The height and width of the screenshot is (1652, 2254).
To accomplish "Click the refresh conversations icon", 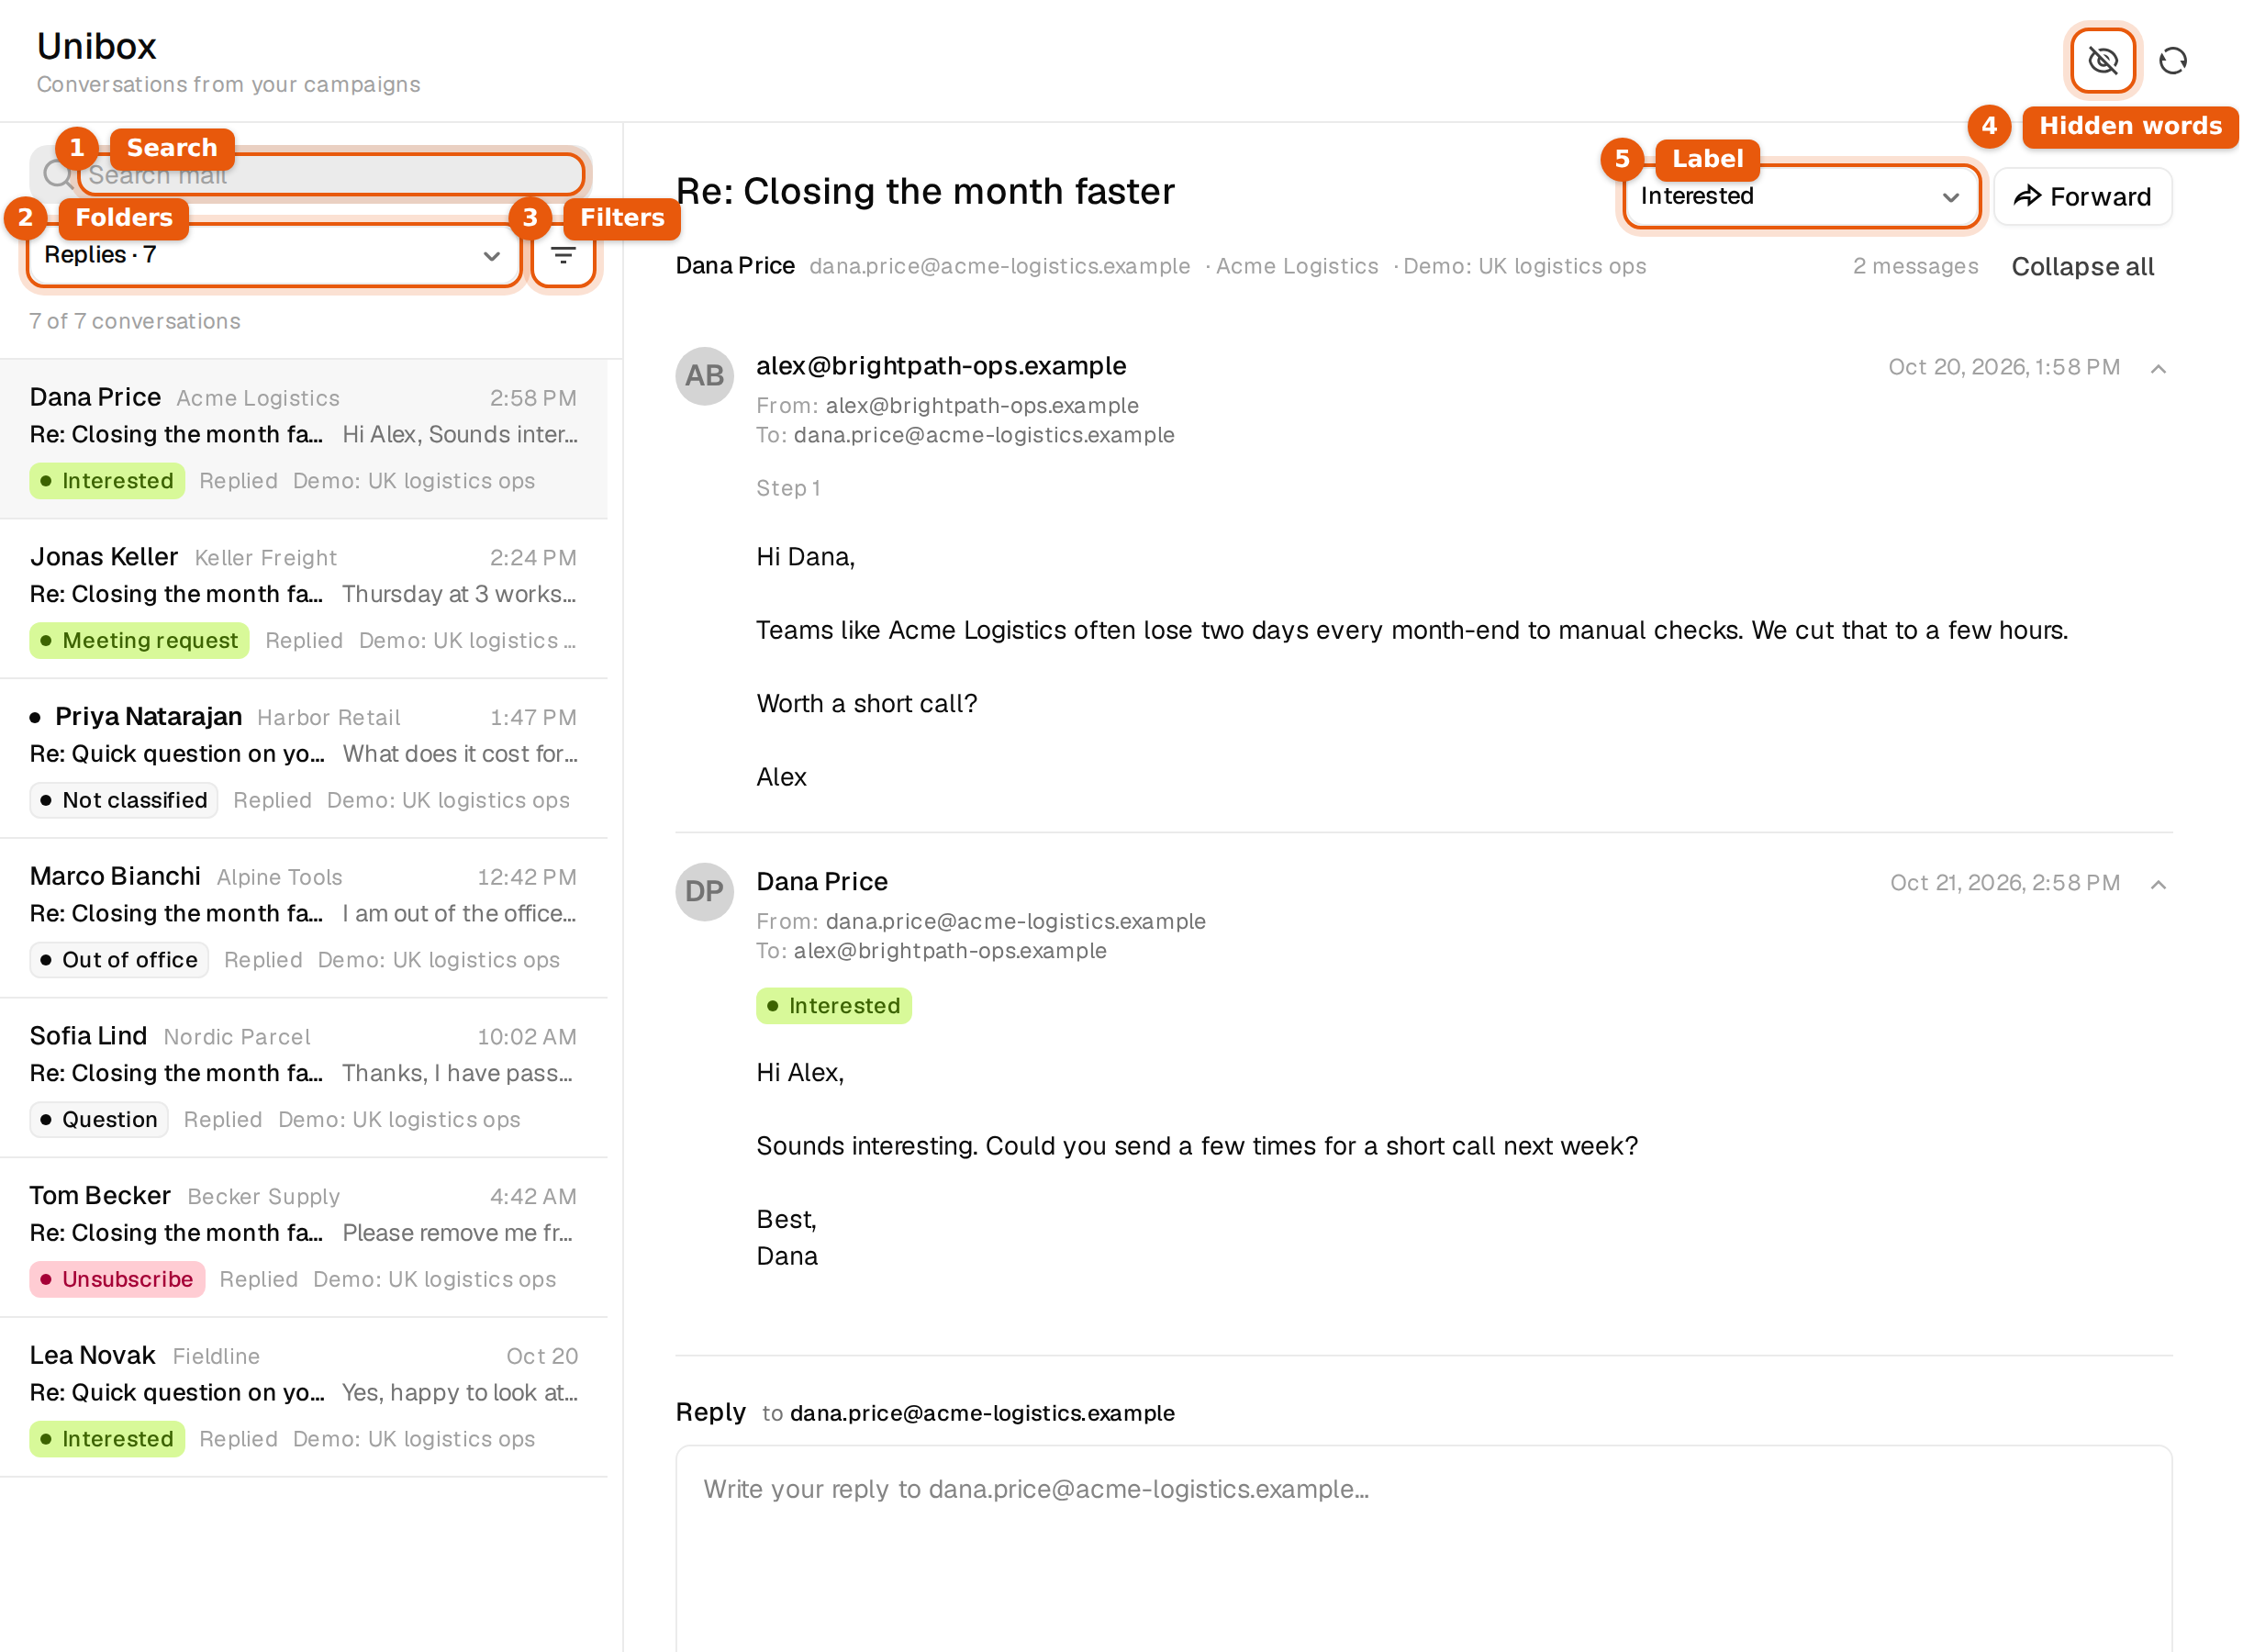I will (2172, 61).
